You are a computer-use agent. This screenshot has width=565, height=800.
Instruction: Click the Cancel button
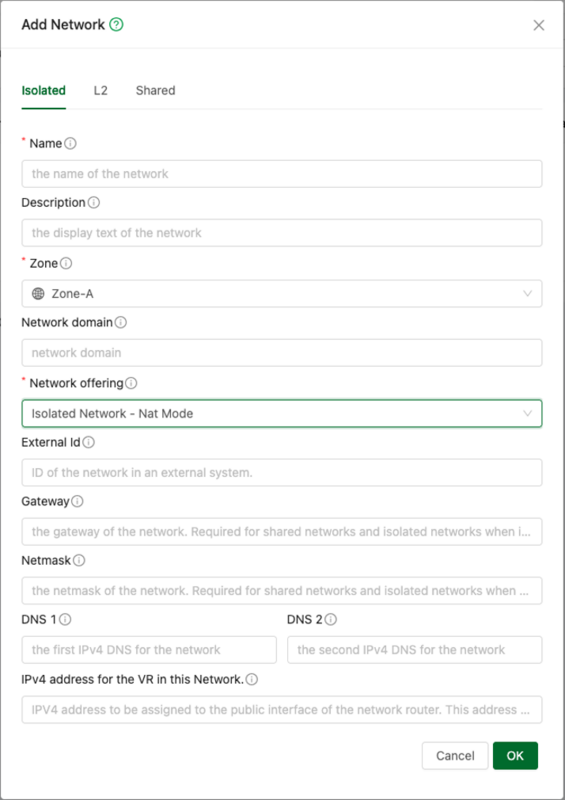point(455,756)
